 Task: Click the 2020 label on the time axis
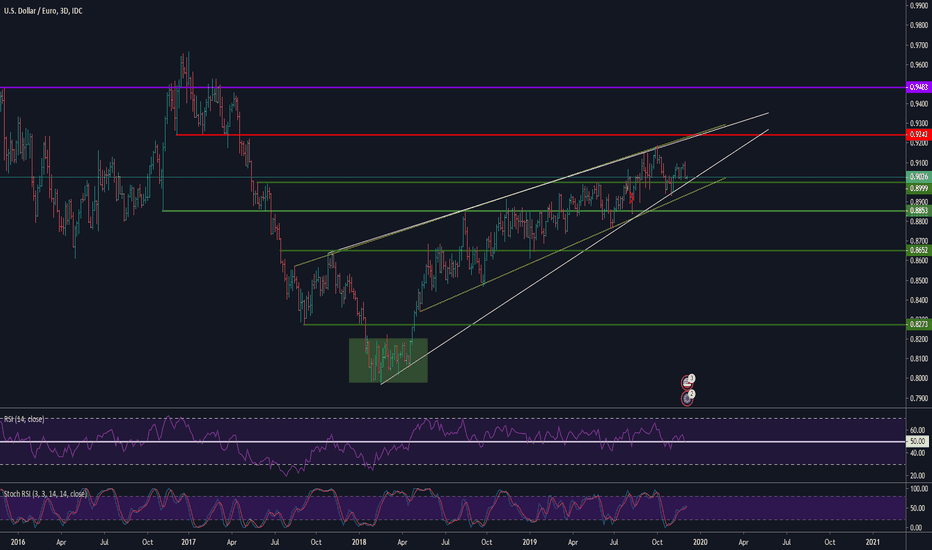[700, 540]
